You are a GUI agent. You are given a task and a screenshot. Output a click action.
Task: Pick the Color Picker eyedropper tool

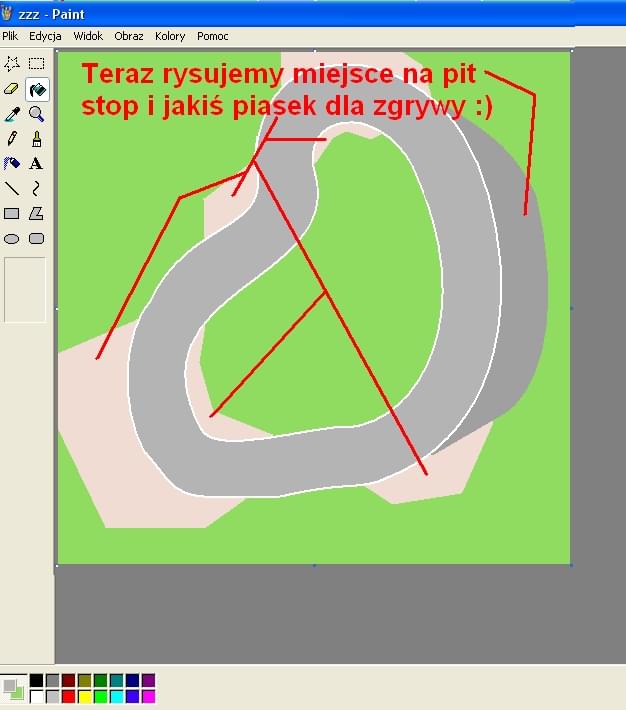[x=12, y=114]
